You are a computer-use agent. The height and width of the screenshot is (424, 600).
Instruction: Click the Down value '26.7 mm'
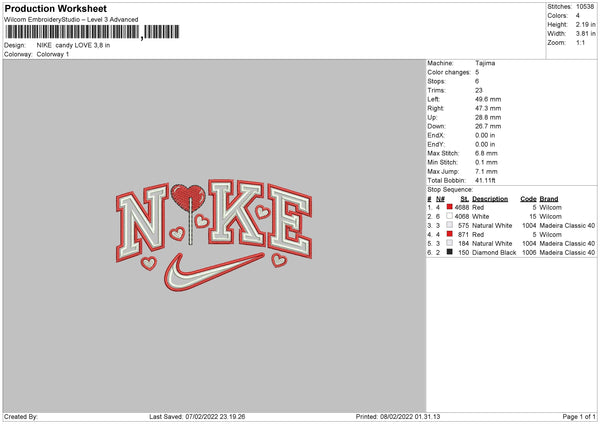[x=488, y=126]
